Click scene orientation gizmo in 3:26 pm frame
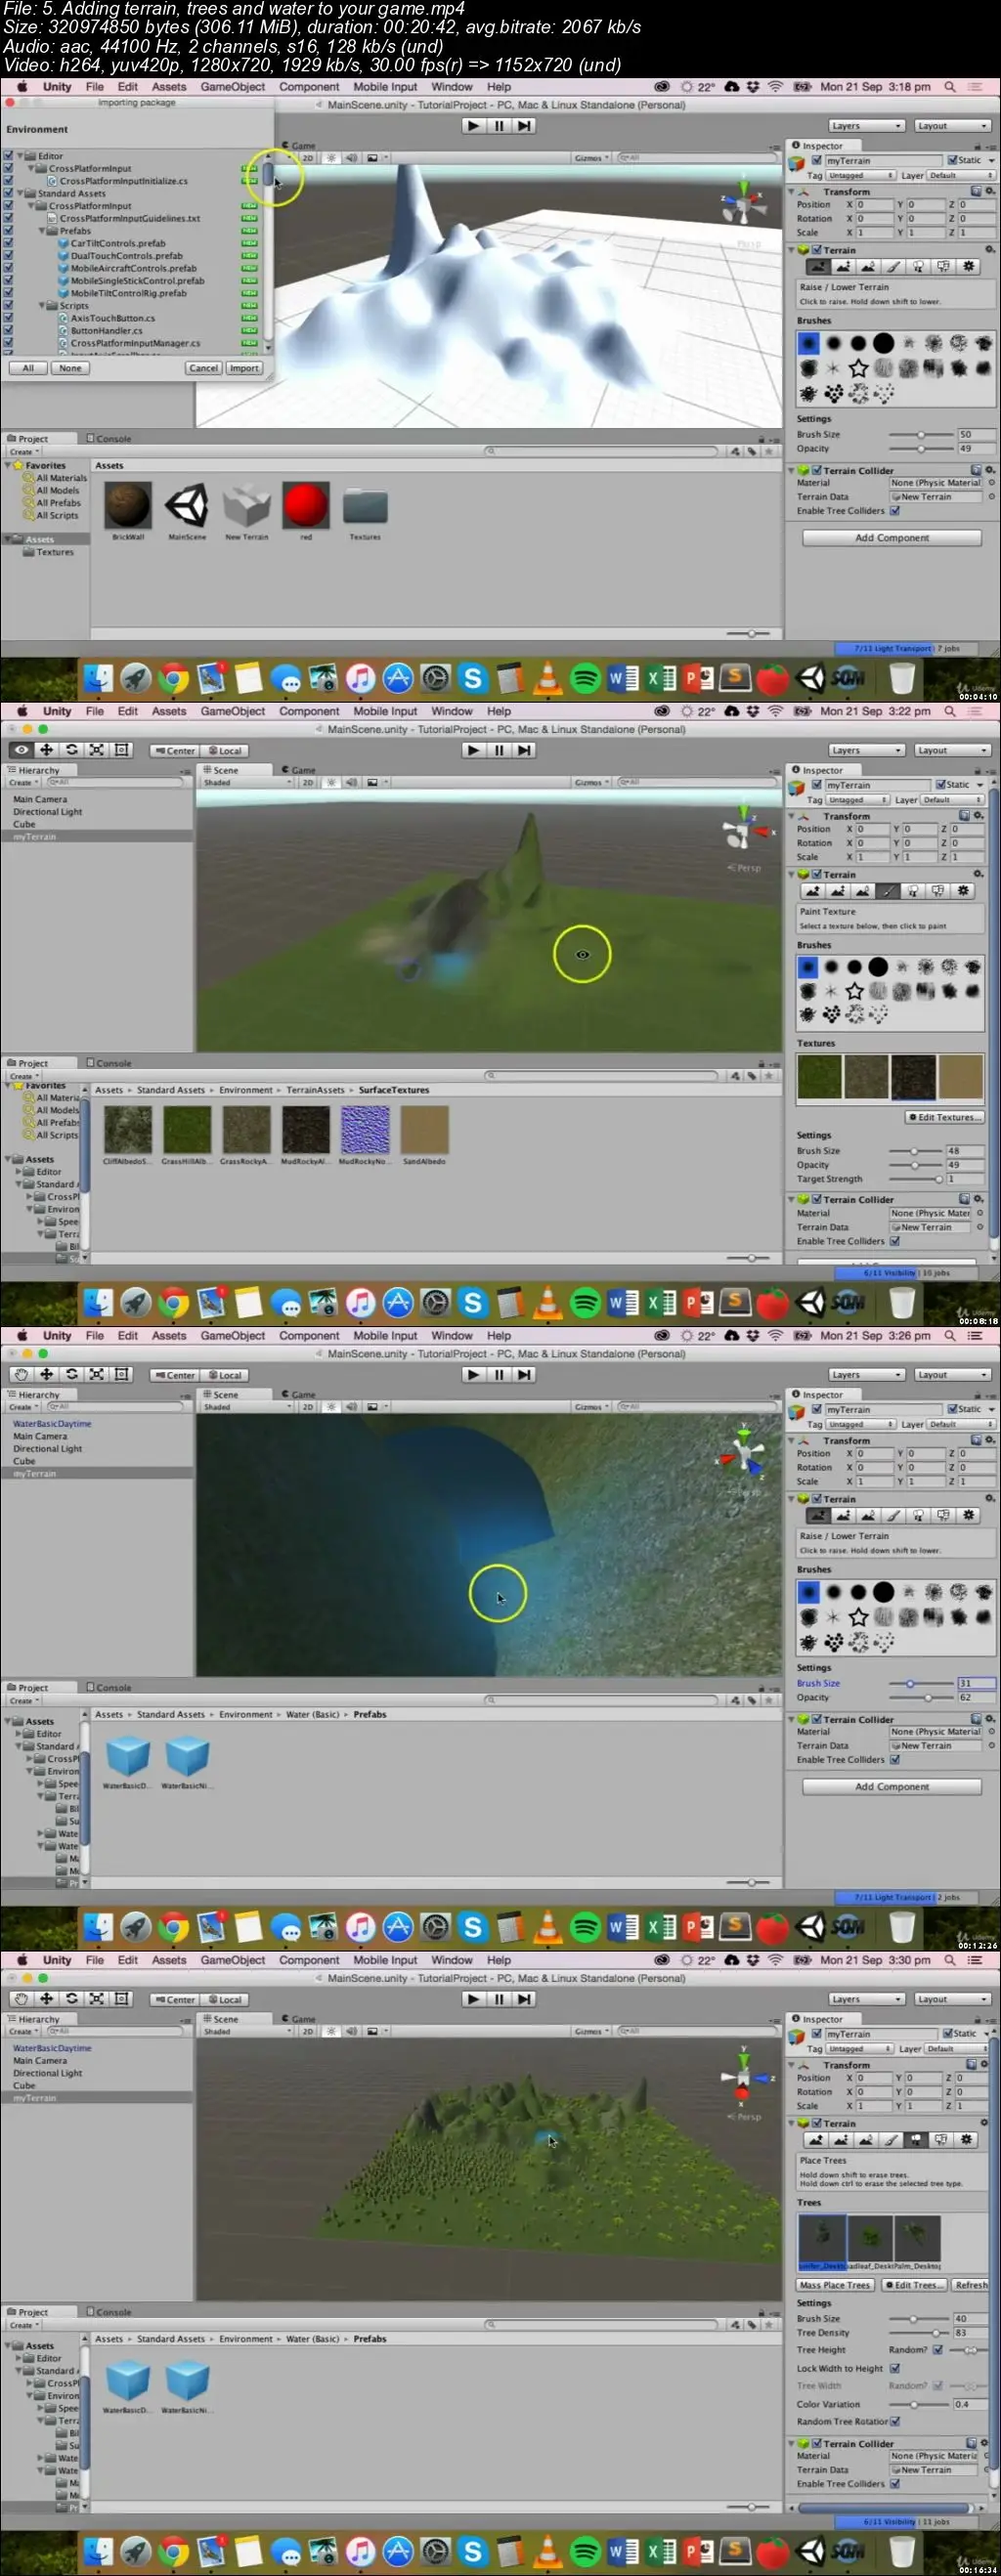This screenshot has height=2576, width=1001. 744,1451
